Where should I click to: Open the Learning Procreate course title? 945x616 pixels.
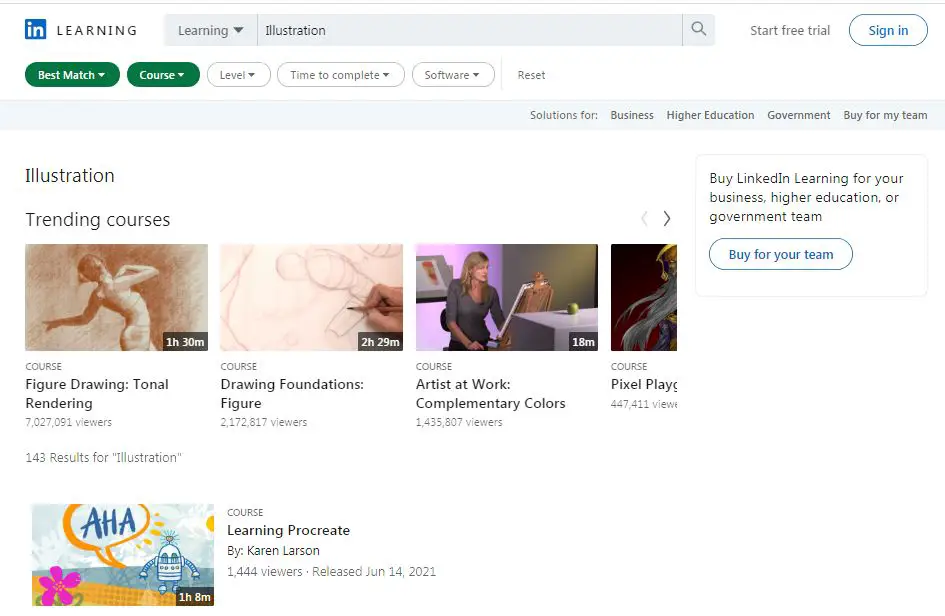(288, 531)
